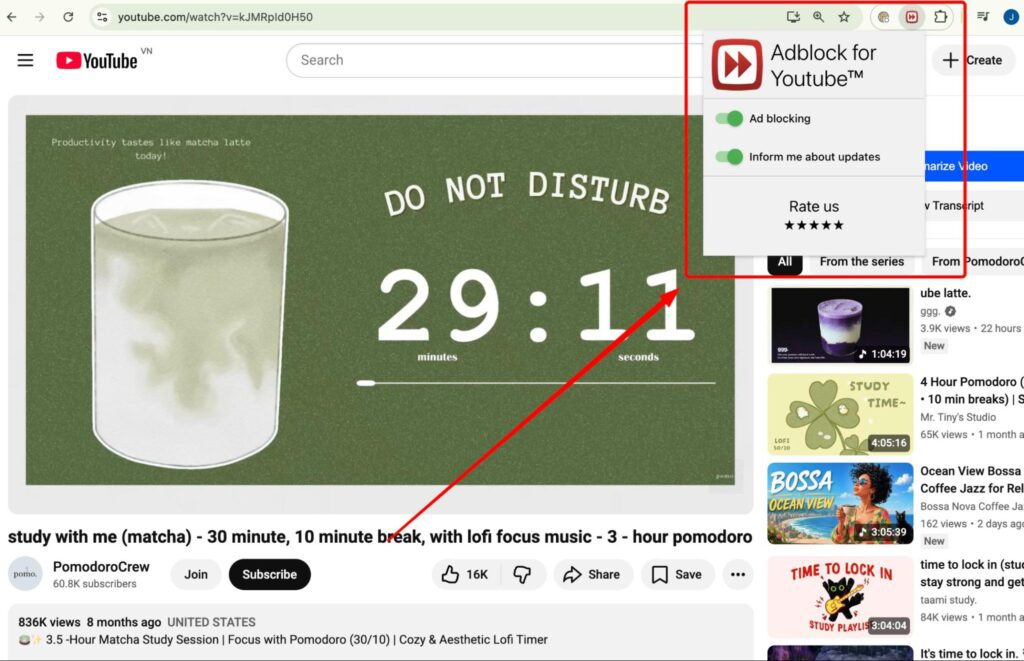Open the ube latte video thumbnail
This screenshot has height=661, width=1024.
[840, 325]
